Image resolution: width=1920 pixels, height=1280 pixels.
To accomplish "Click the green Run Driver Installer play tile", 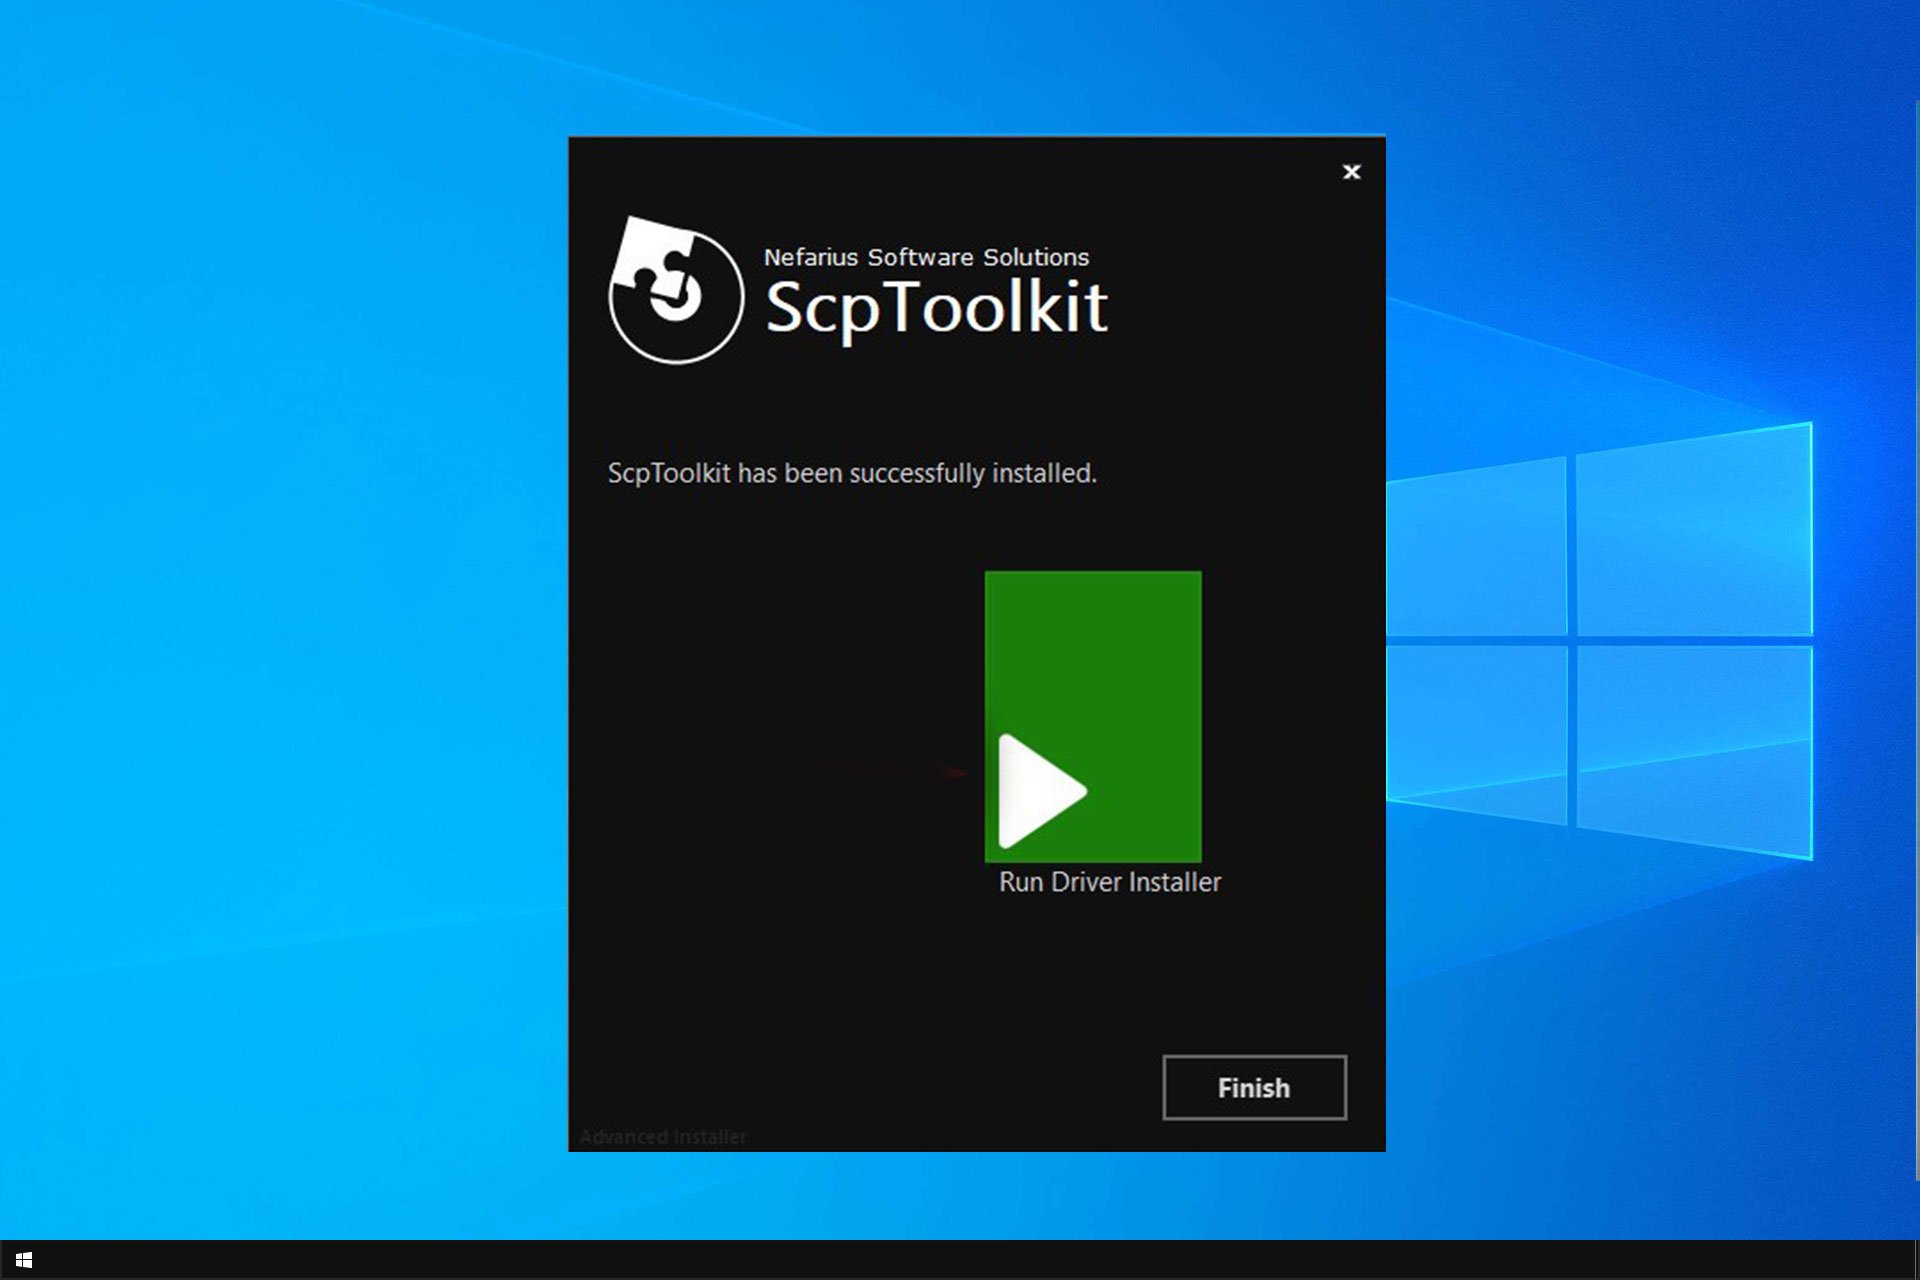I will point(1093,716).
